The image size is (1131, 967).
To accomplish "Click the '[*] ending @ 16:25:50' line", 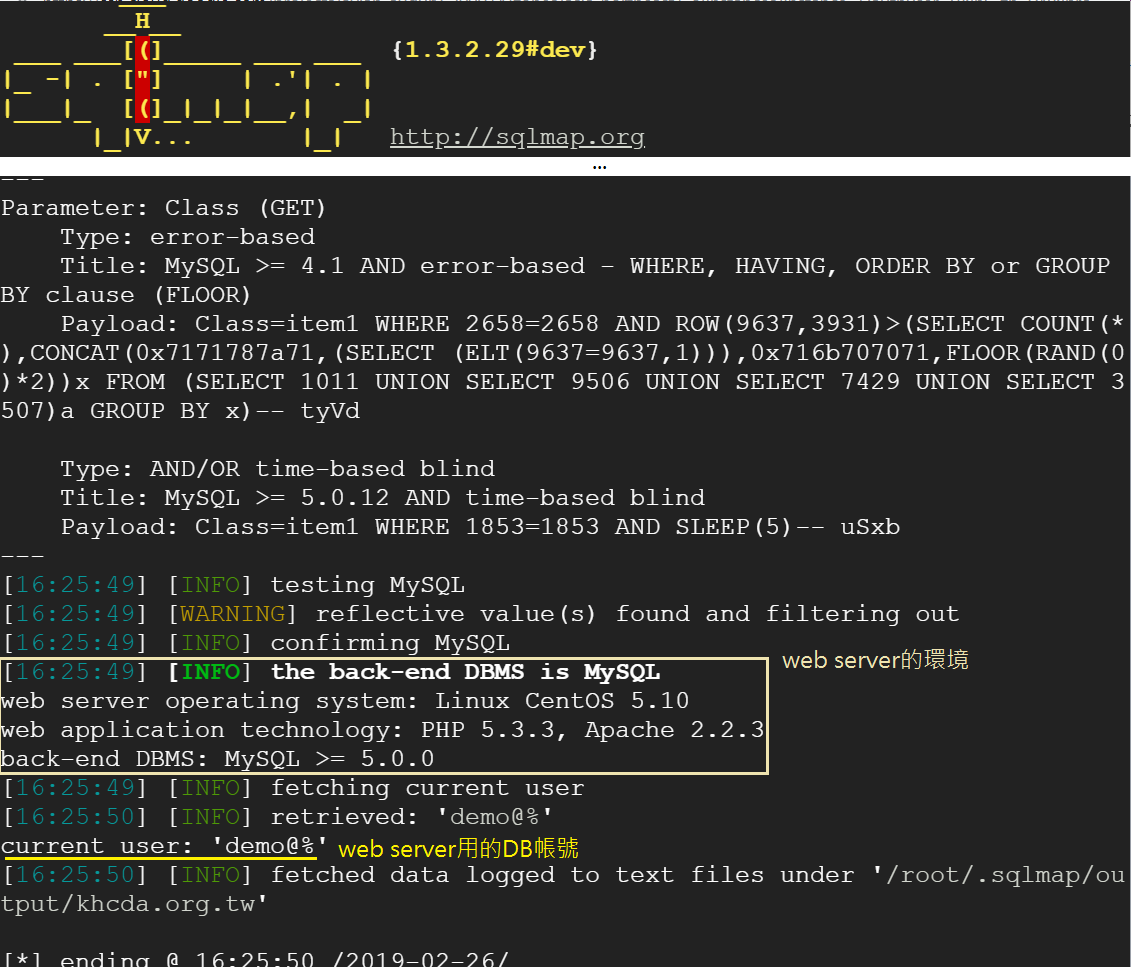I will [257, 958].
